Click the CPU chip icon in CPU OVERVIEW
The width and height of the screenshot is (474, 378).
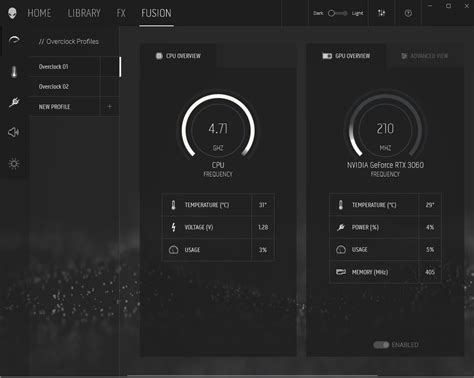pos(159,56)
